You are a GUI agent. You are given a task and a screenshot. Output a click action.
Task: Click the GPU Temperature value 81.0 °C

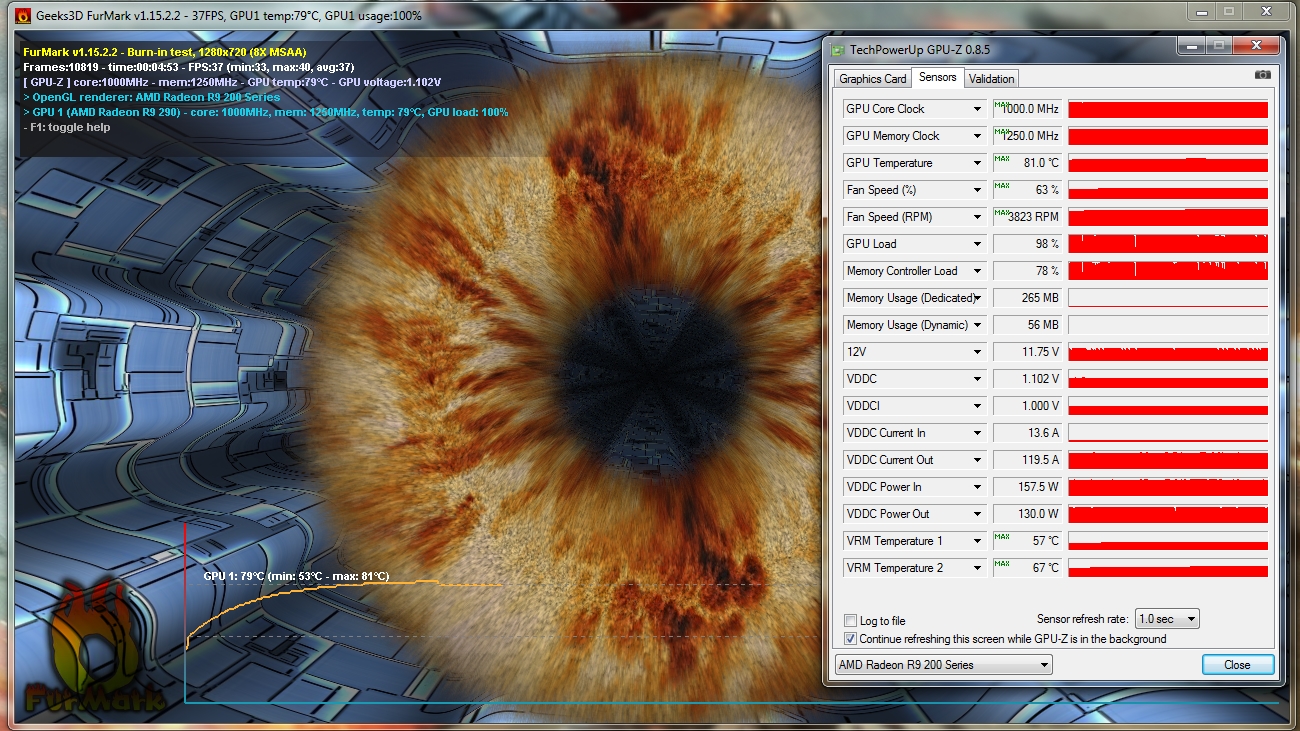tap(1027, 163)
